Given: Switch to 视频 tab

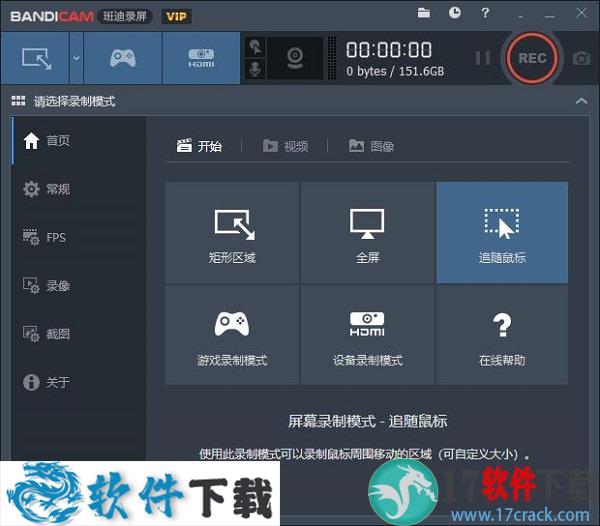Looking at the screenshot, I should click(285, 146).
